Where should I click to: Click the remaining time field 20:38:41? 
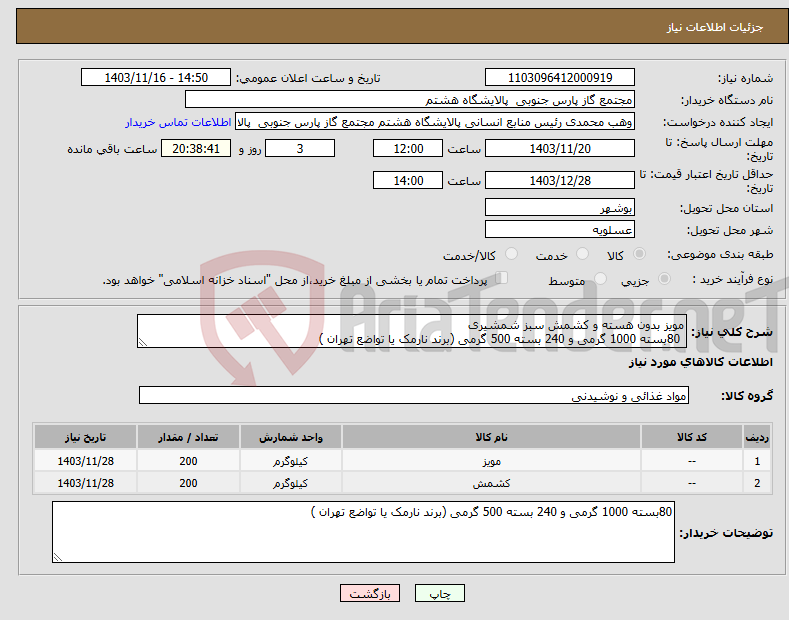pos(196,148)
